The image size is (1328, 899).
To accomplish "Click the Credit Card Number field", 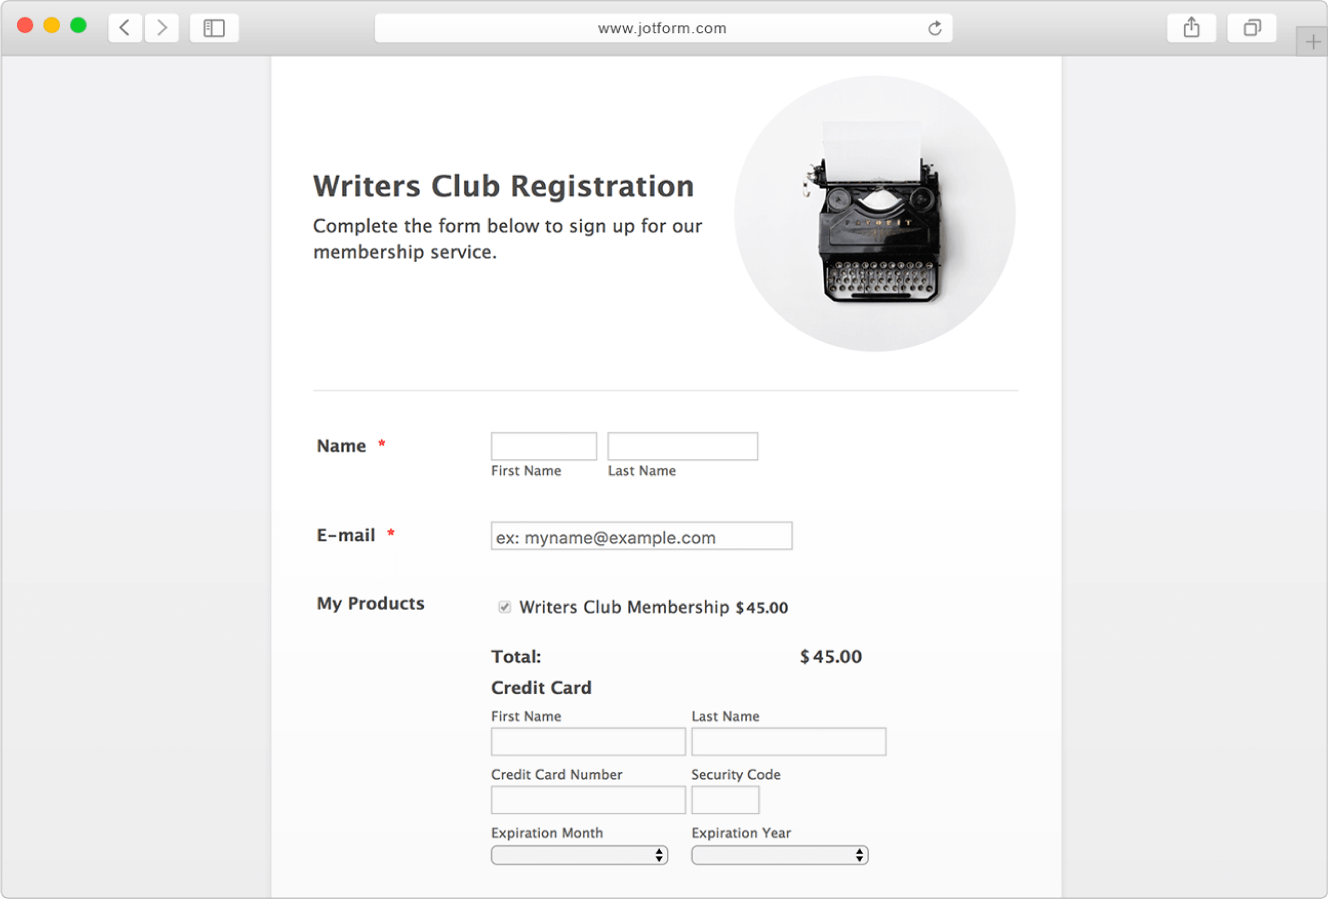I will pos(587,800).
